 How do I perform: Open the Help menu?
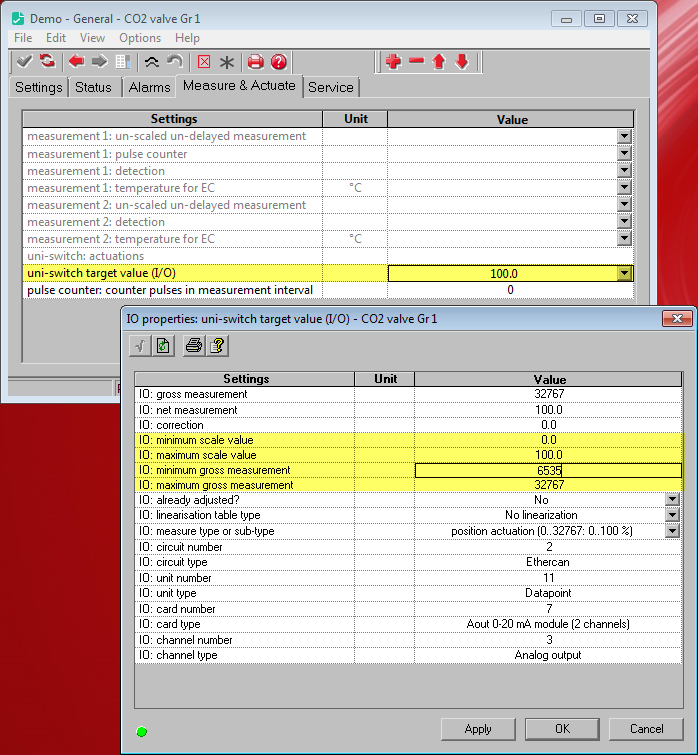click(x=187, y=38)
